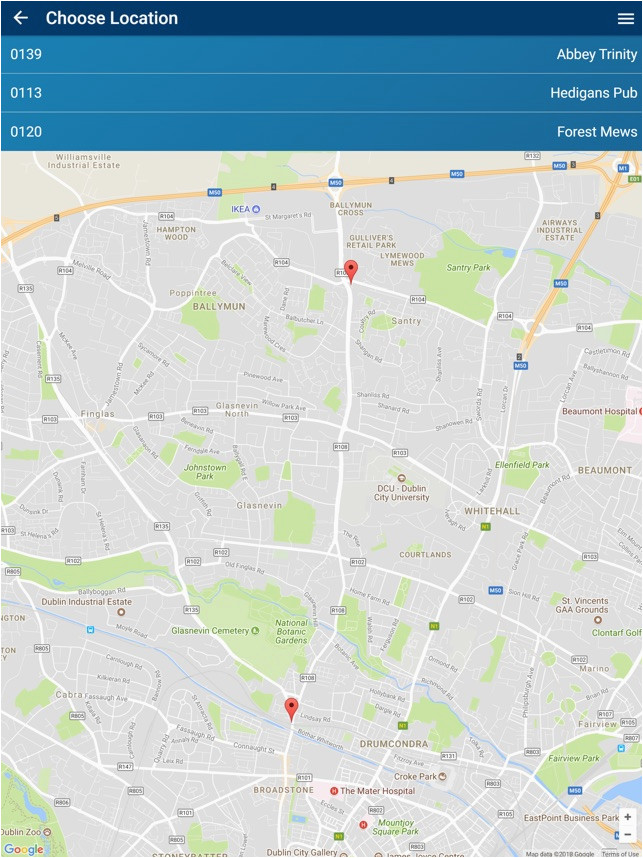This screenshot has height=858, width=643.
Task: Click St. Vincents GAA Grounds marker icon
Action: pyautogui.click(x=598, y=620)
